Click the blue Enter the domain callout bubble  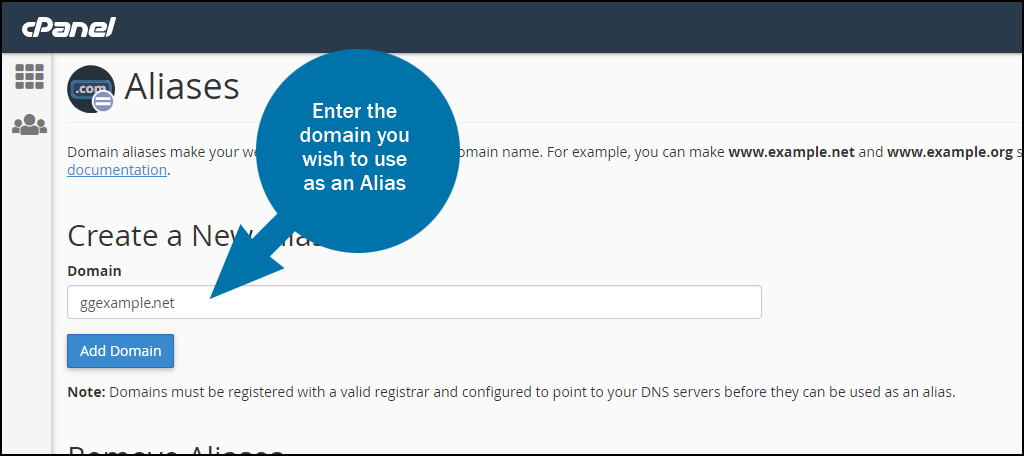[355, 150]
